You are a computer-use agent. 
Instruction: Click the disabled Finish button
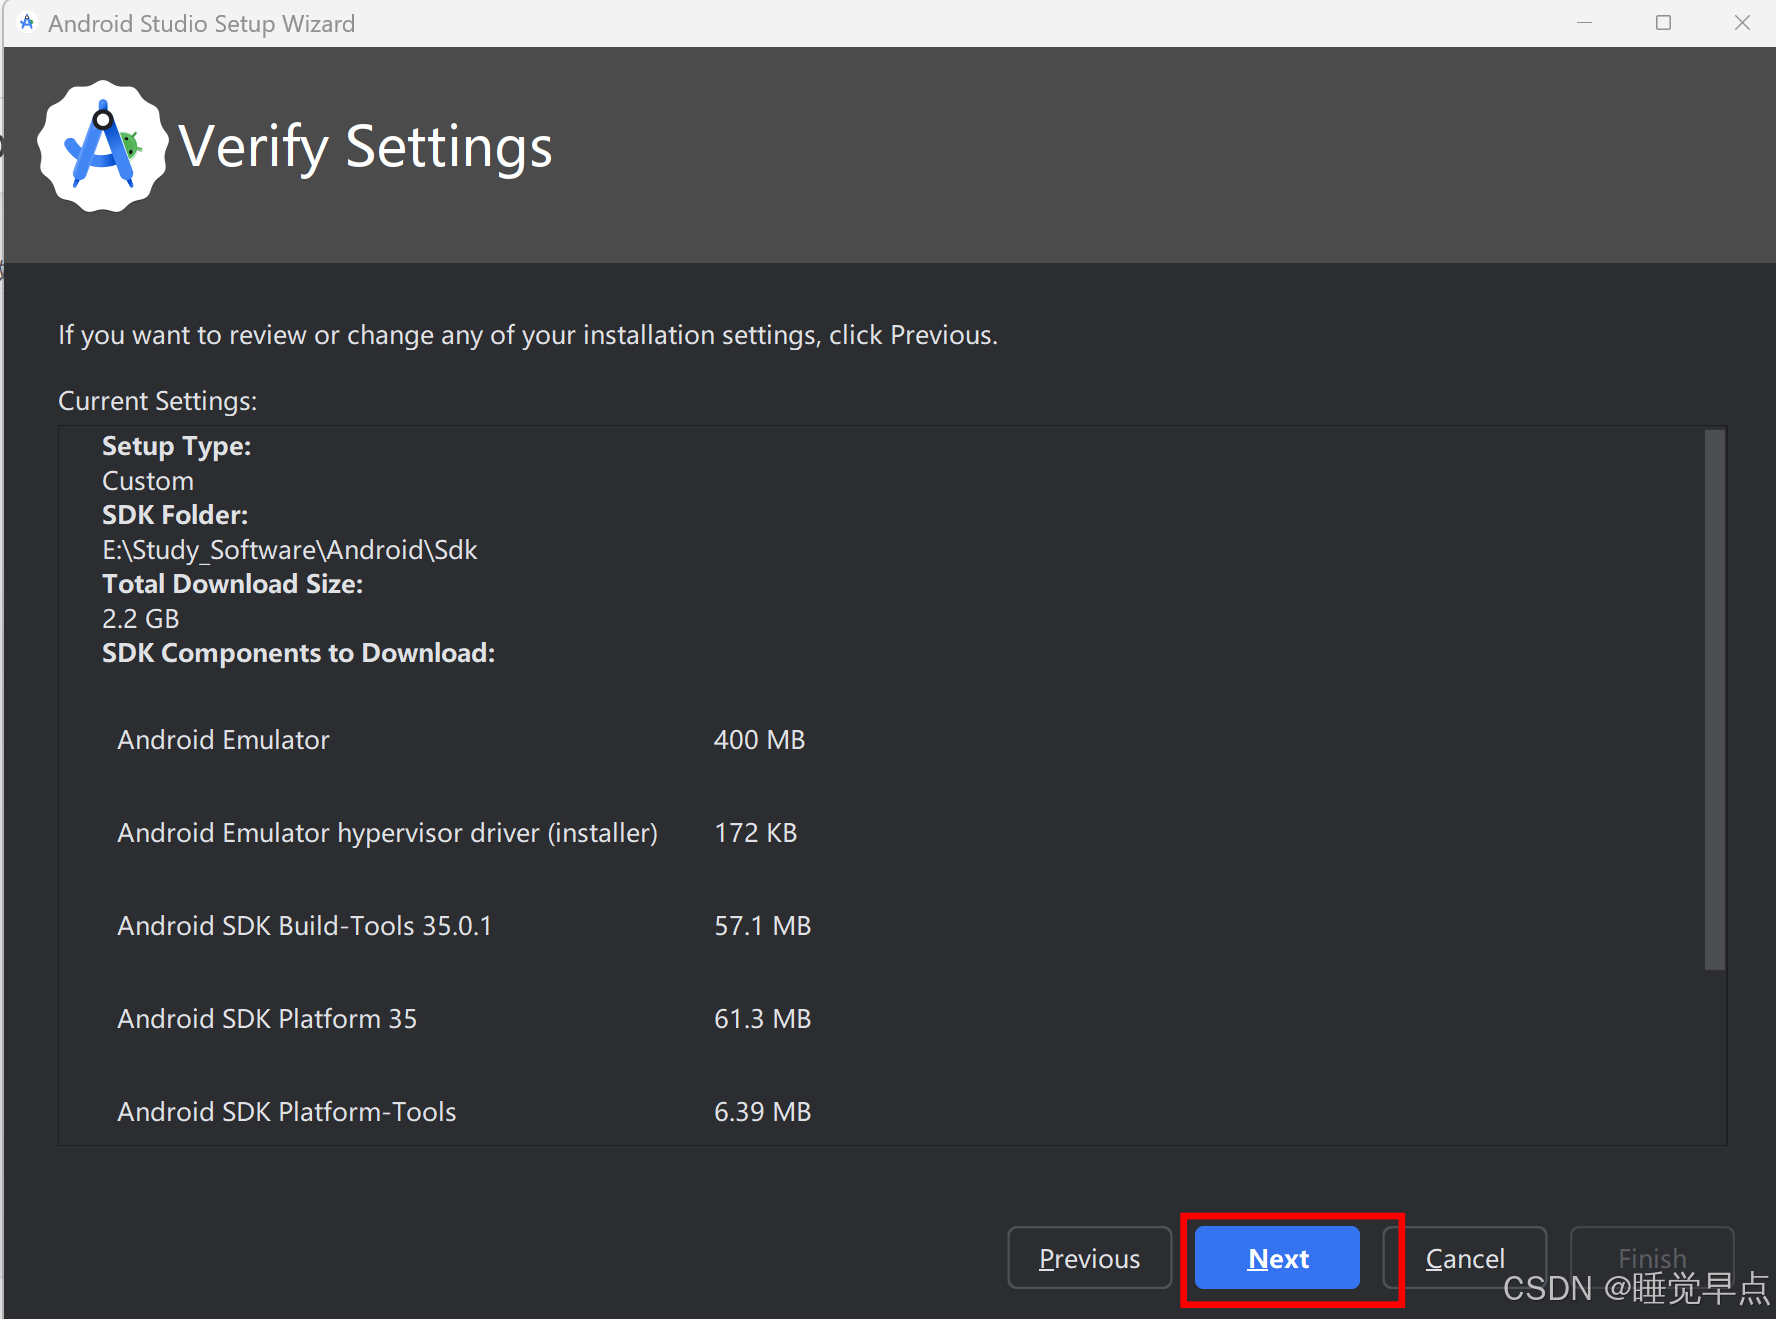click(1651, 1258)
